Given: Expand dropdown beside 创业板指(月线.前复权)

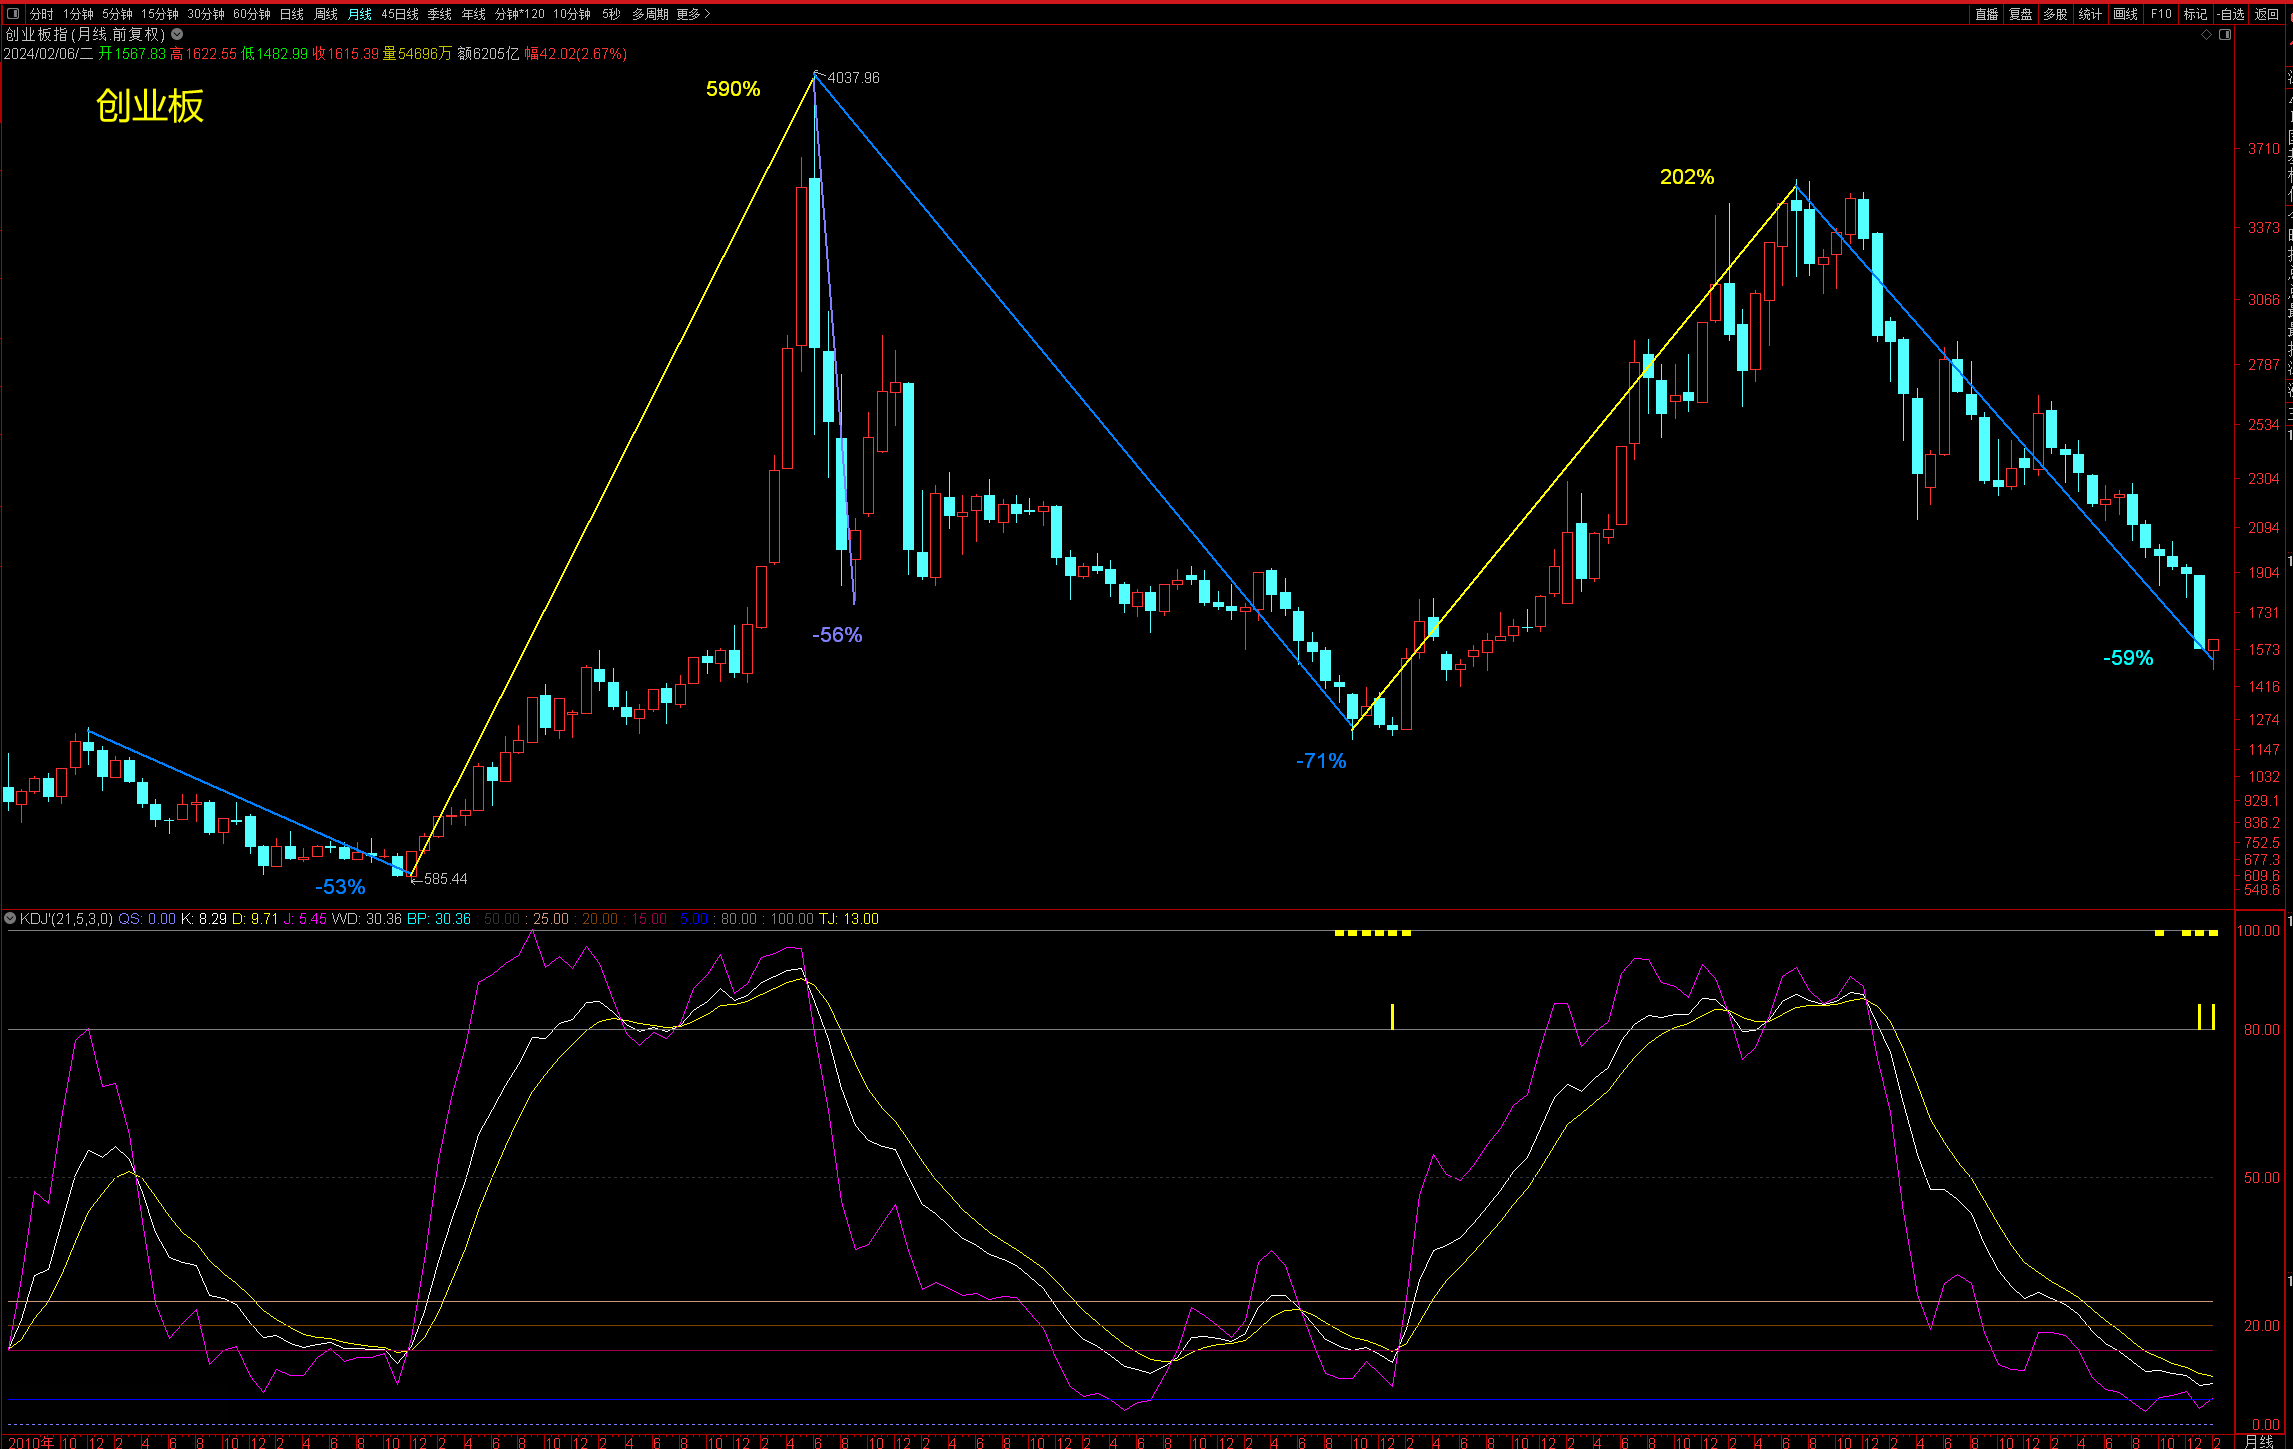Looking at the screenshot, I should pyautogui.click(x=177, y=34).
